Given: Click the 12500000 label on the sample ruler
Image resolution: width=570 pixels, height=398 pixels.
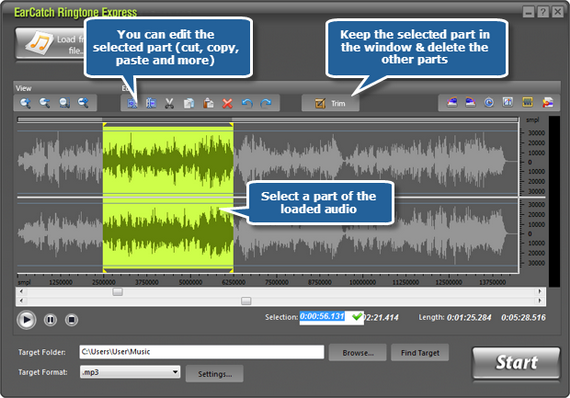Looking at the screenshot, I should 449,282.
